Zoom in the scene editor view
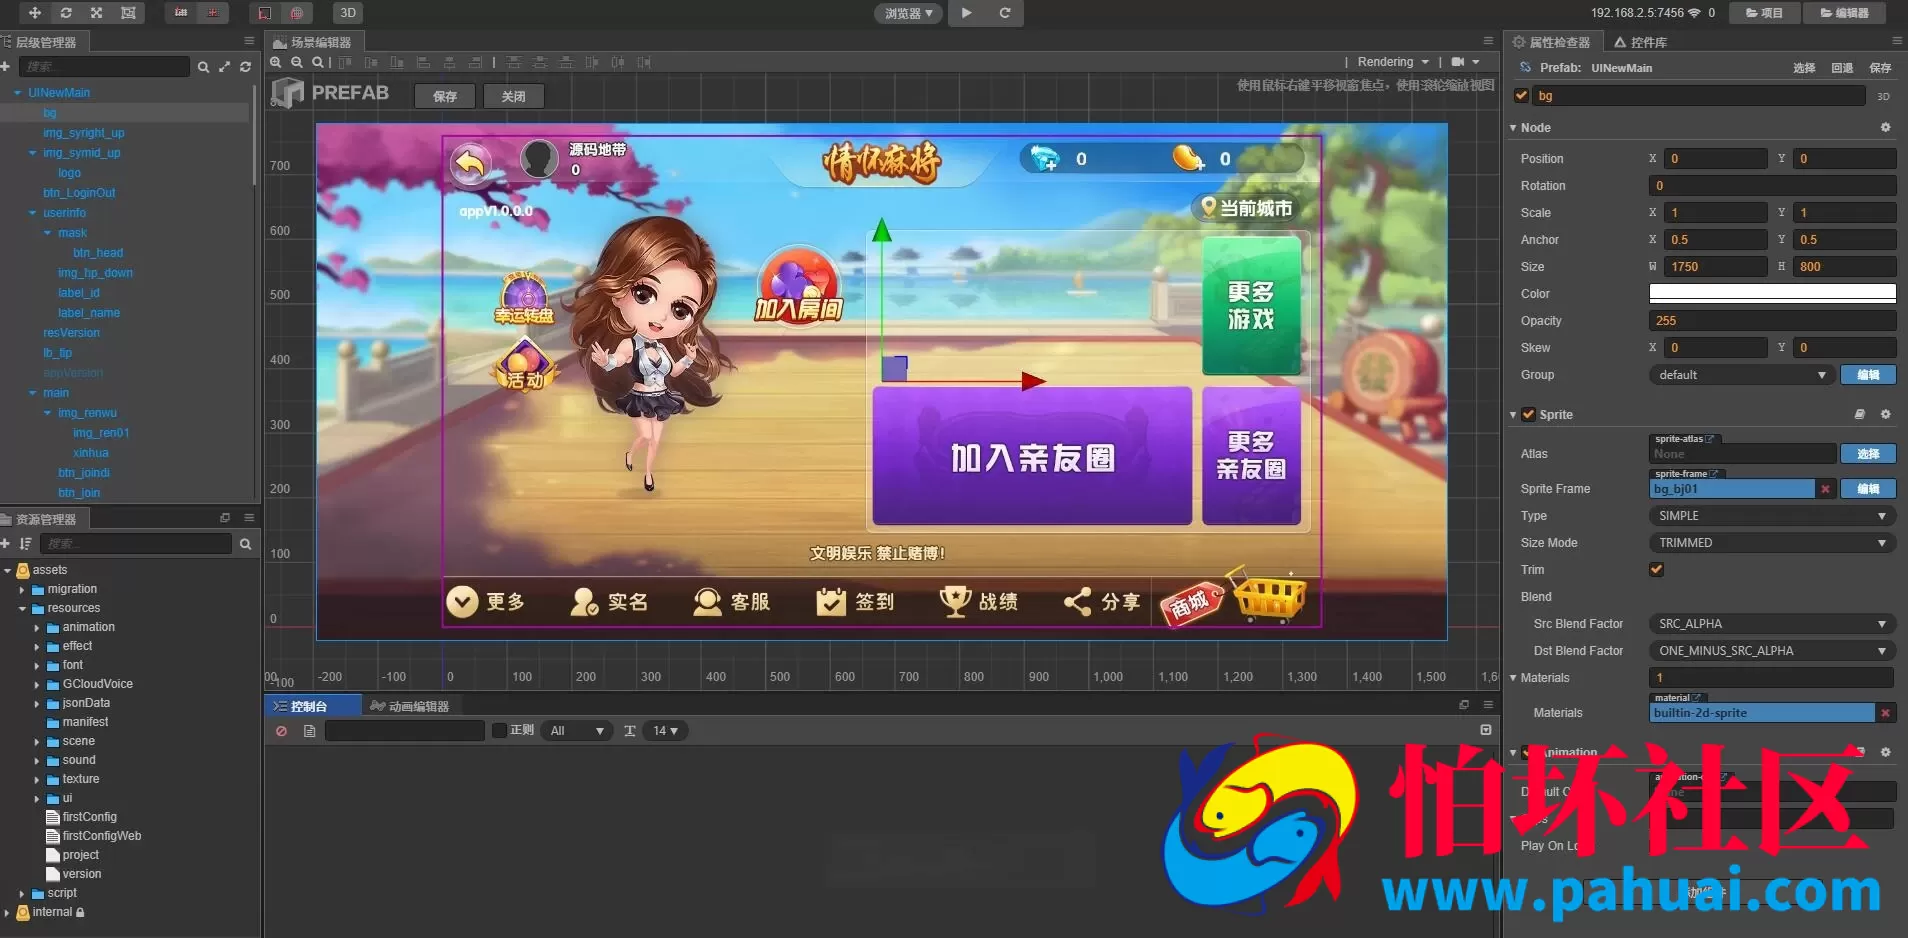 [x=276, y=62]
